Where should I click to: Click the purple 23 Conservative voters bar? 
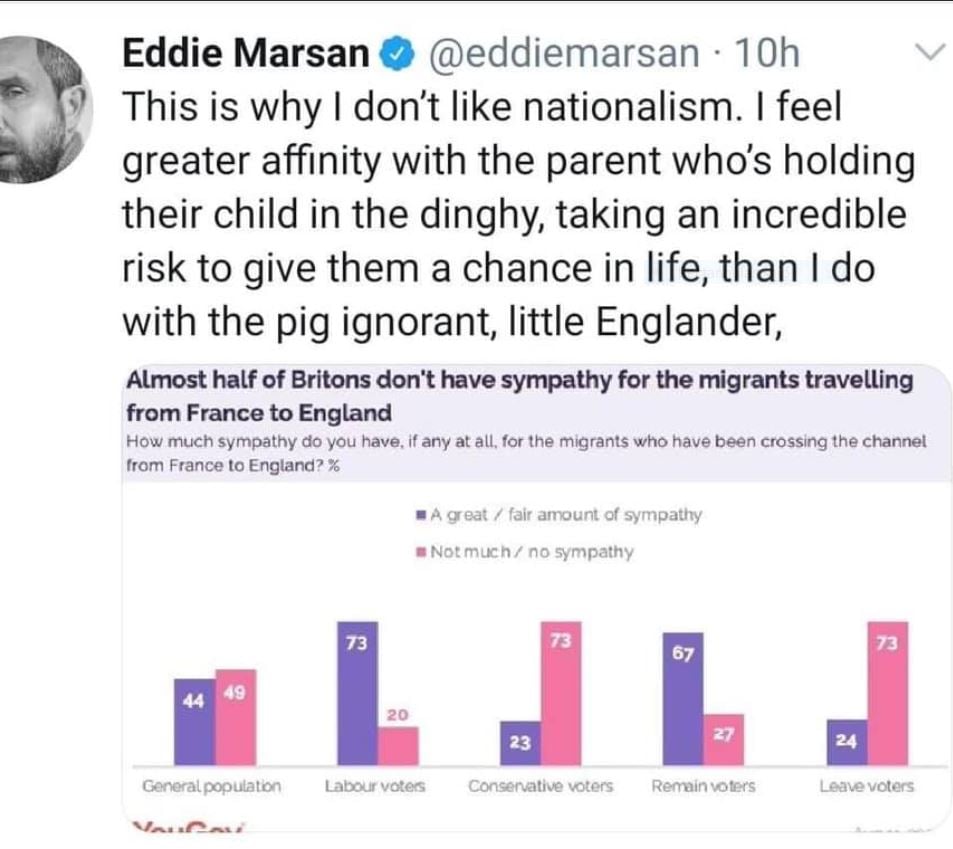pos(520,743)
